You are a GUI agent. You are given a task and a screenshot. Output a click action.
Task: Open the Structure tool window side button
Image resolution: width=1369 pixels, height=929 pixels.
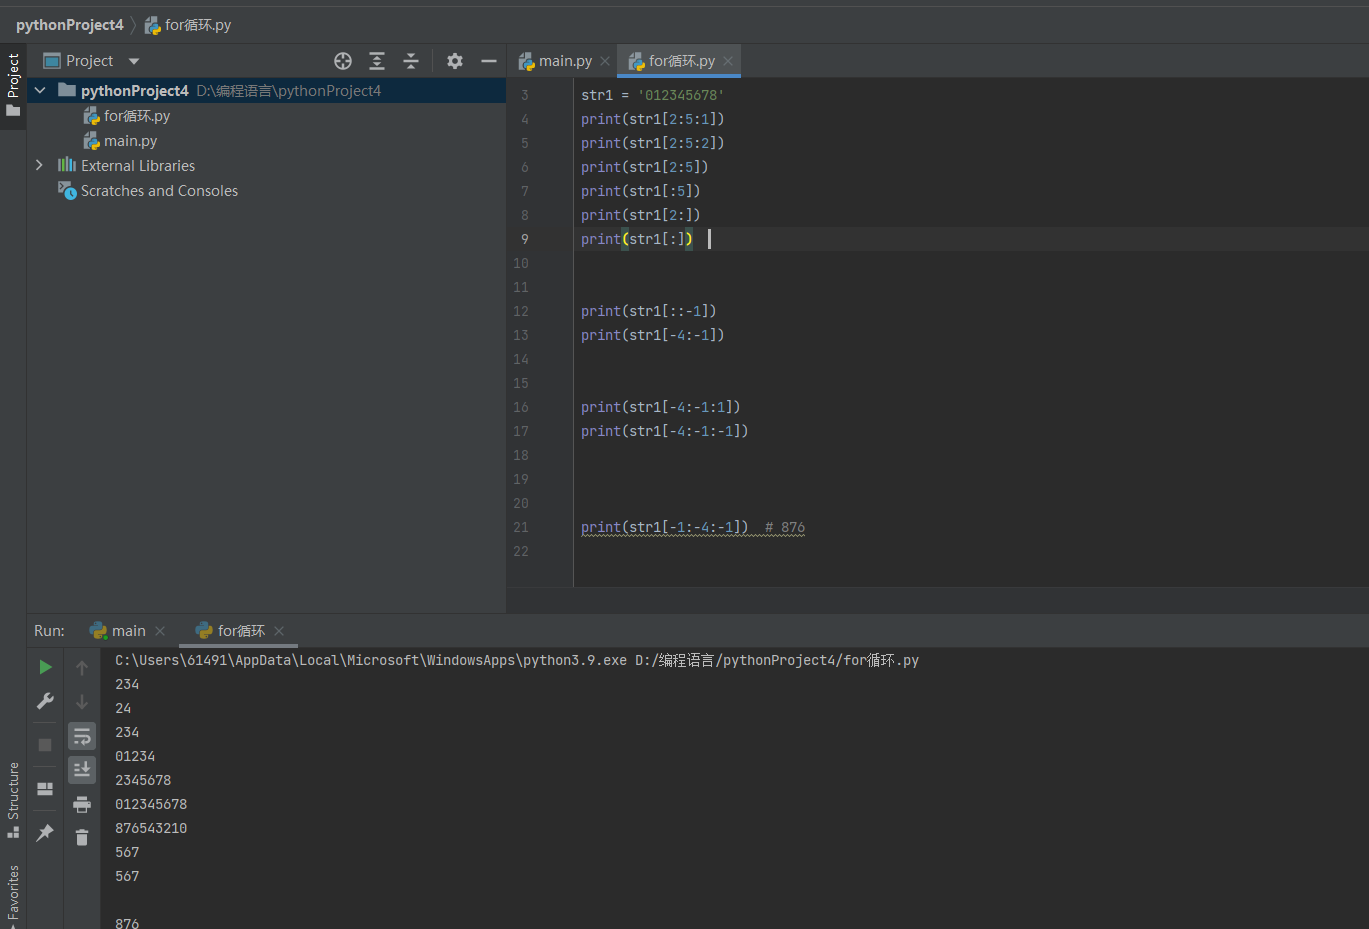pyautogui.click(x=13, y=798)
